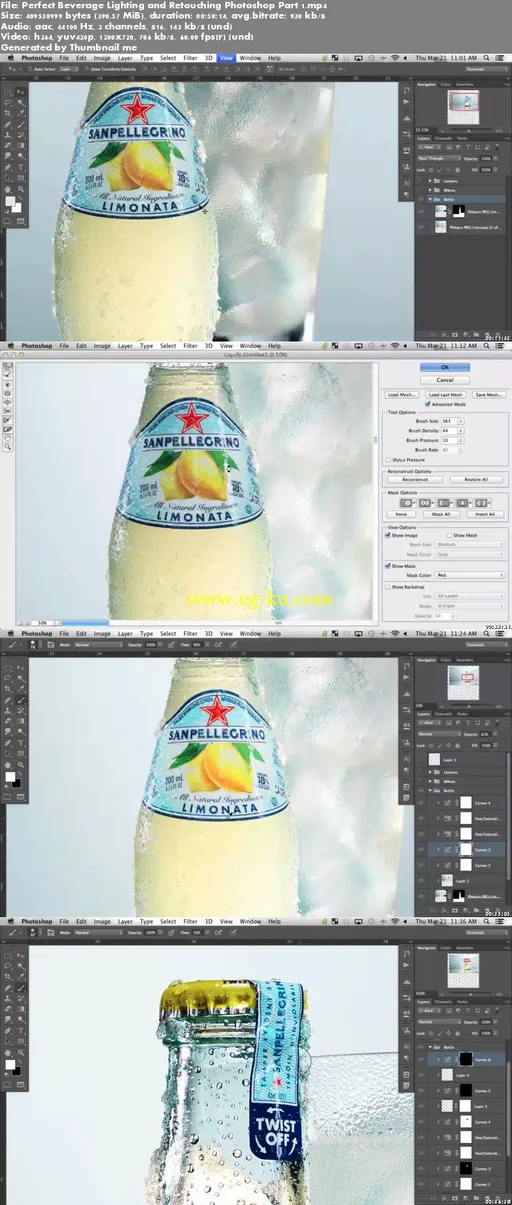Switch to Channels tab in 11:01 AM screenshot
512x1205 pixels.
pyautogui.click(x=443, y=138)
